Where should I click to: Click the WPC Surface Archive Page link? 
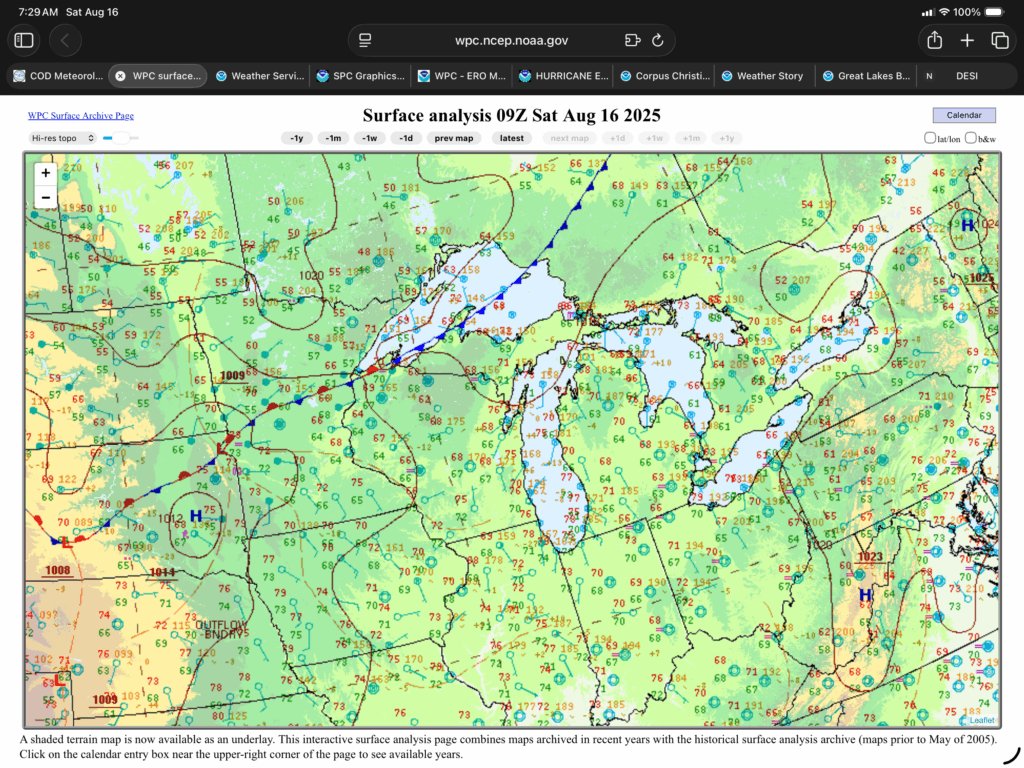coord(81,116)
